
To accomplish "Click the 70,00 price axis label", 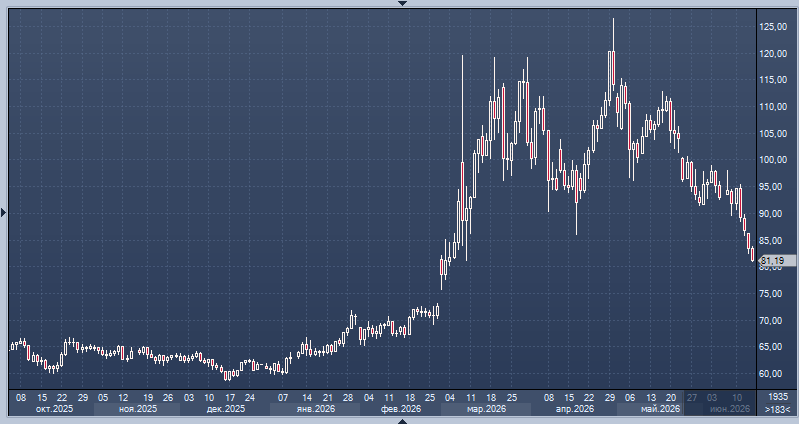I will (x=771, y=321).
